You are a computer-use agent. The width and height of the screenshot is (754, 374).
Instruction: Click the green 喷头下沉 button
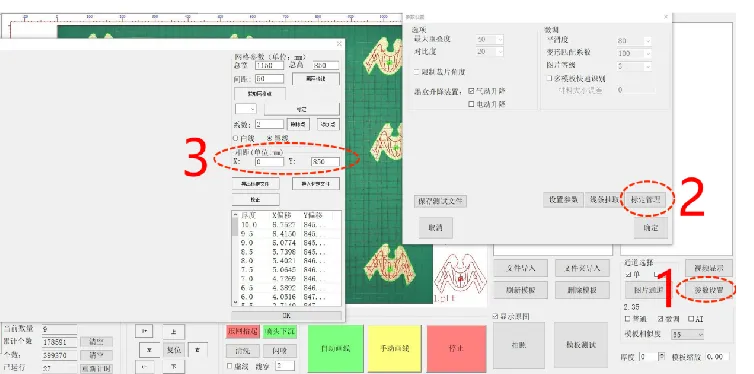coord(280,331)
